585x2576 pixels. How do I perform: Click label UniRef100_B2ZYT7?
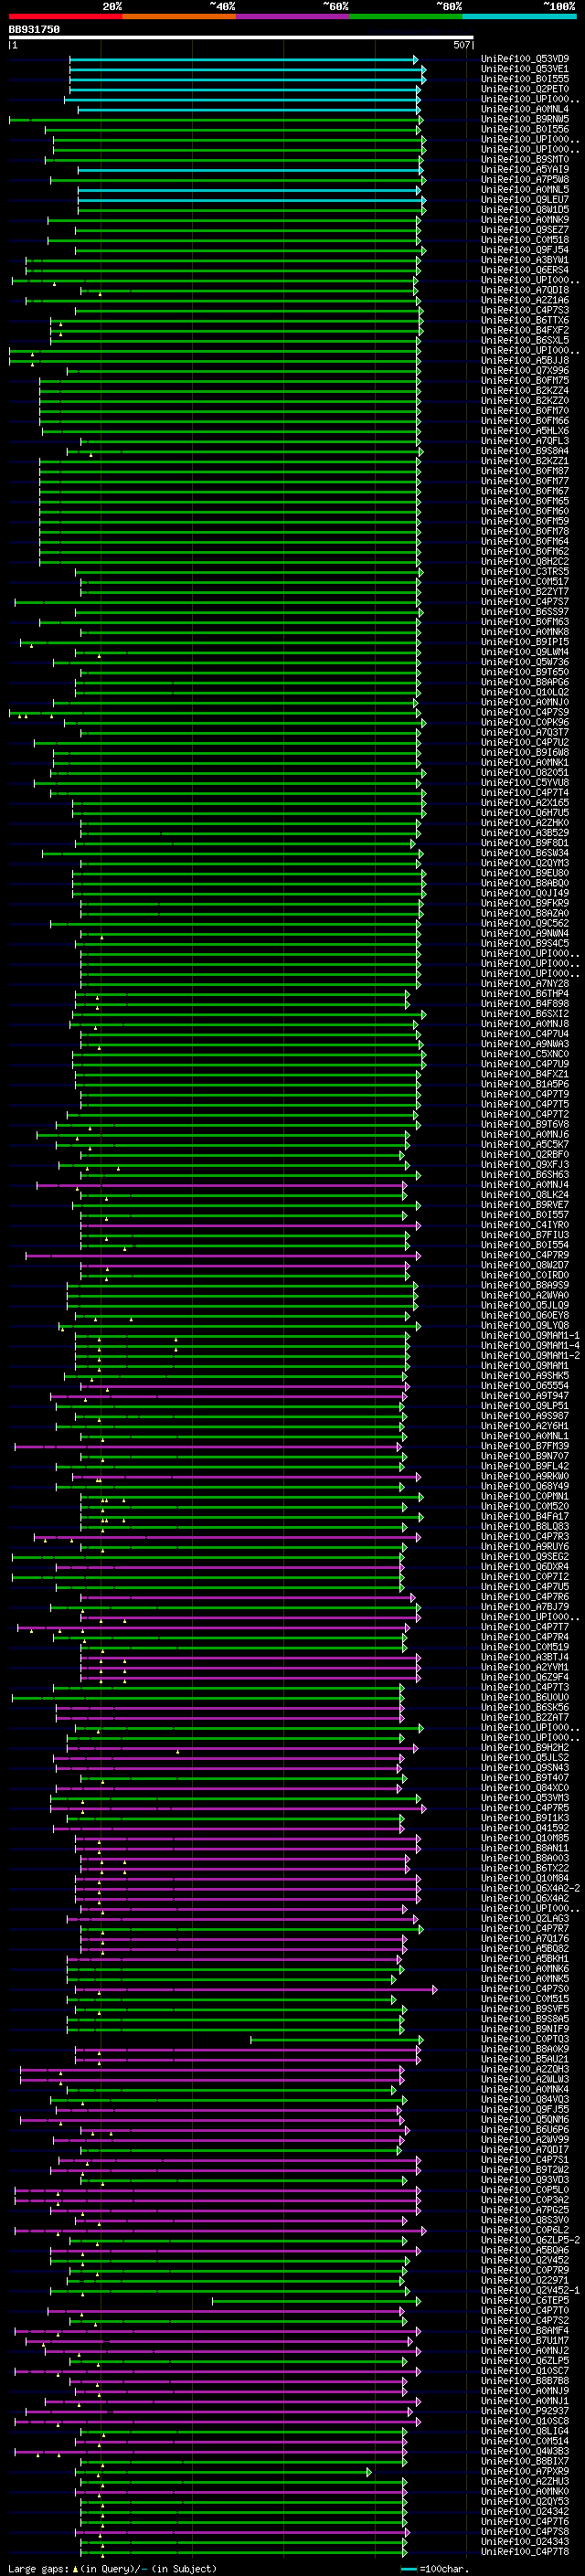[525, 592]
